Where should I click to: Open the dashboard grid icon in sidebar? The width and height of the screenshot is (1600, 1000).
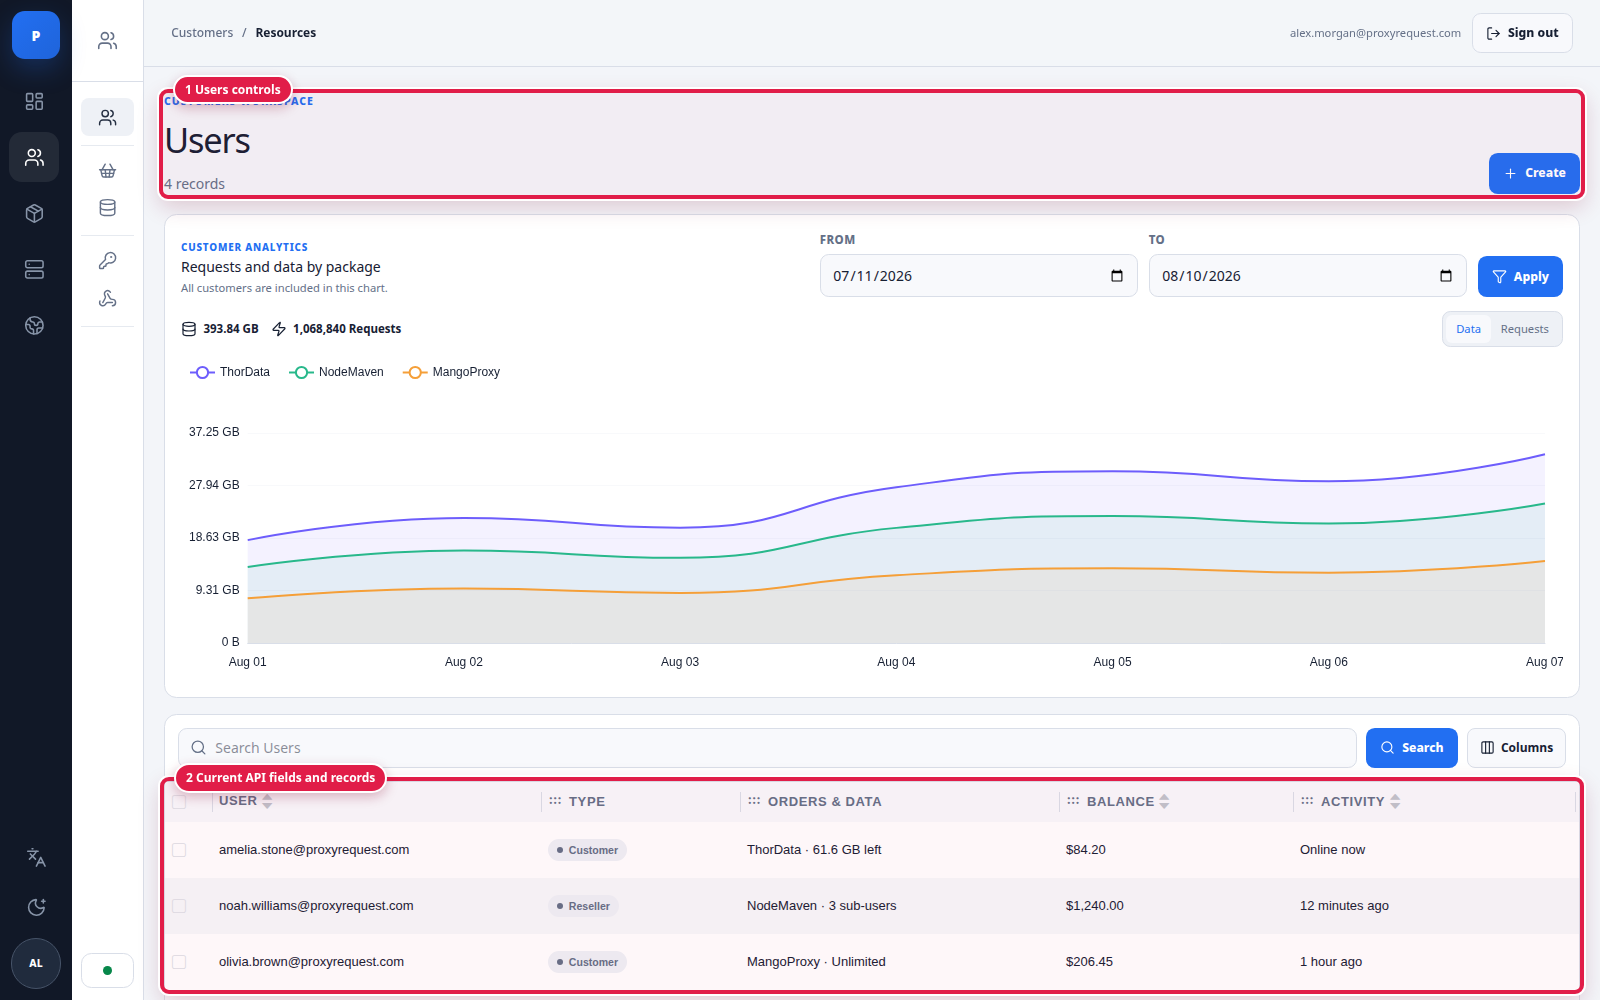[35, 101]
